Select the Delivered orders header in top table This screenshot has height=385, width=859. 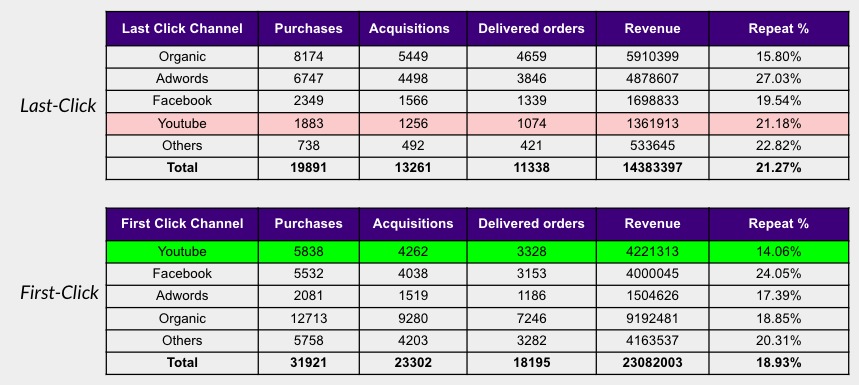click(531, 28)
